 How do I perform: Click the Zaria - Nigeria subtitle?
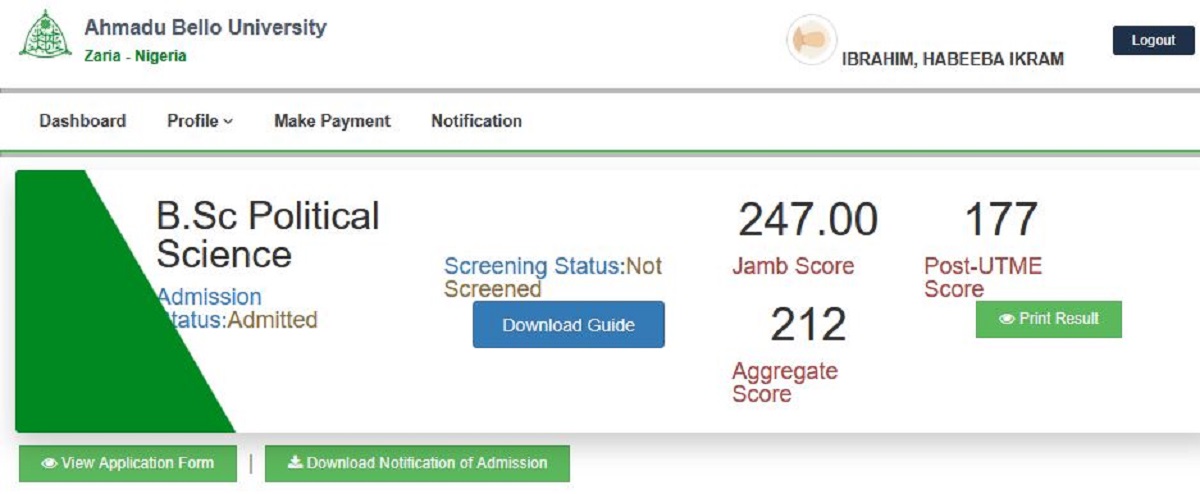[135, 56]
